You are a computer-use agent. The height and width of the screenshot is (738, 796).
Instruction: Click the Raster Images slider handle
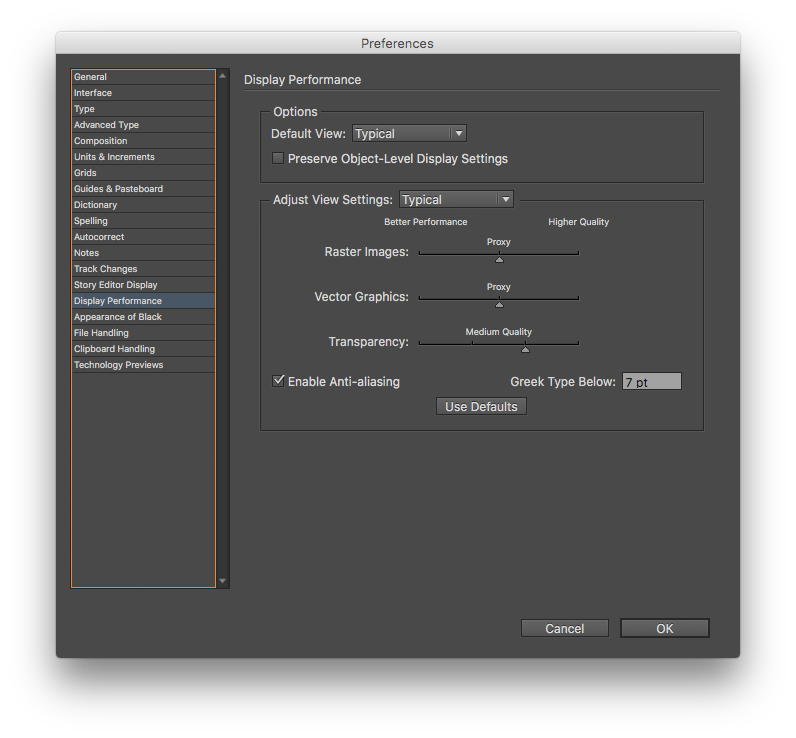500,259
